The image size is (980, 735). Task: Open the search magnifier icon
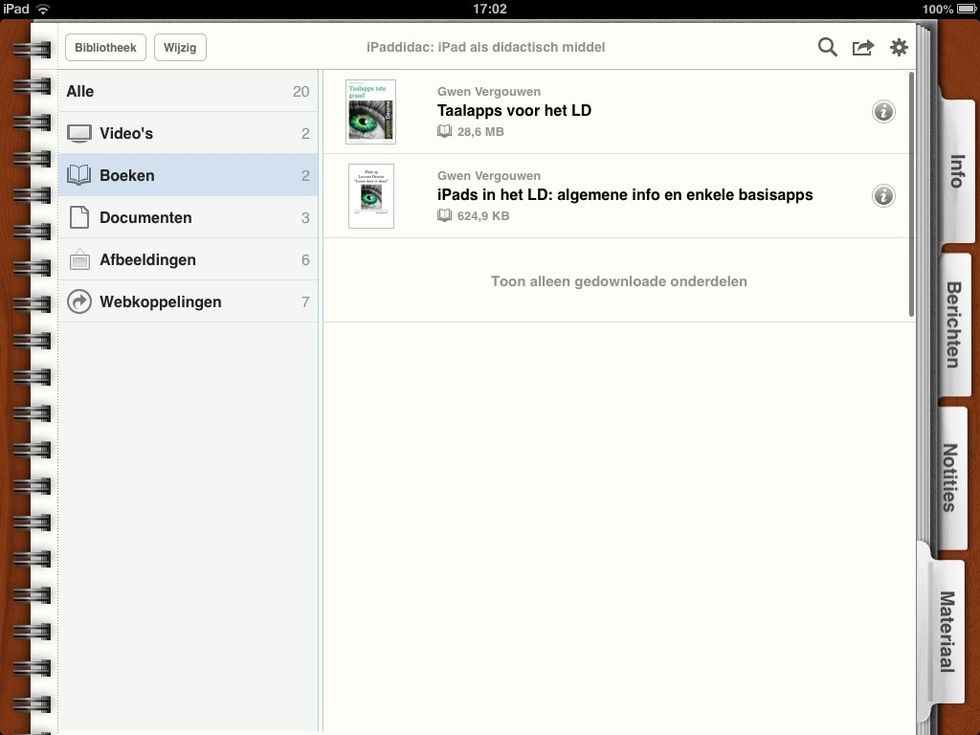[827, 47]
